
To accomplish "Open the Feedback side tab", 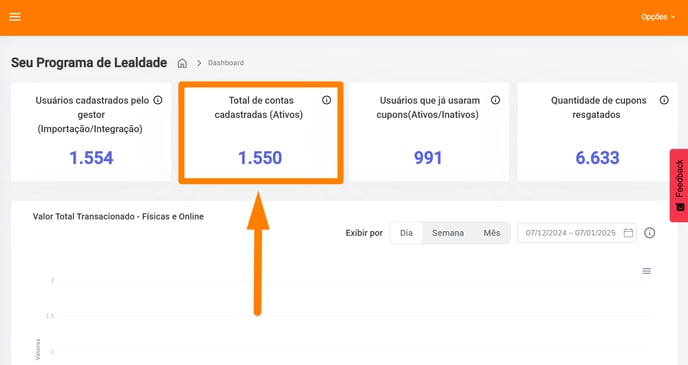I will 679,185.
